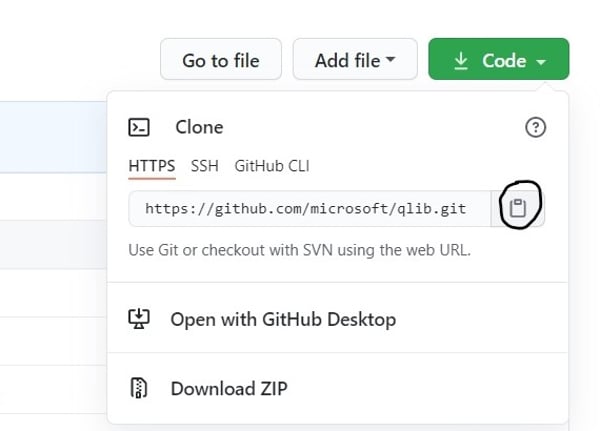The height and width of the screenshot is (431, 600).
Task: Click the terminal icon beside Clone
Action: tap(139, 127)
